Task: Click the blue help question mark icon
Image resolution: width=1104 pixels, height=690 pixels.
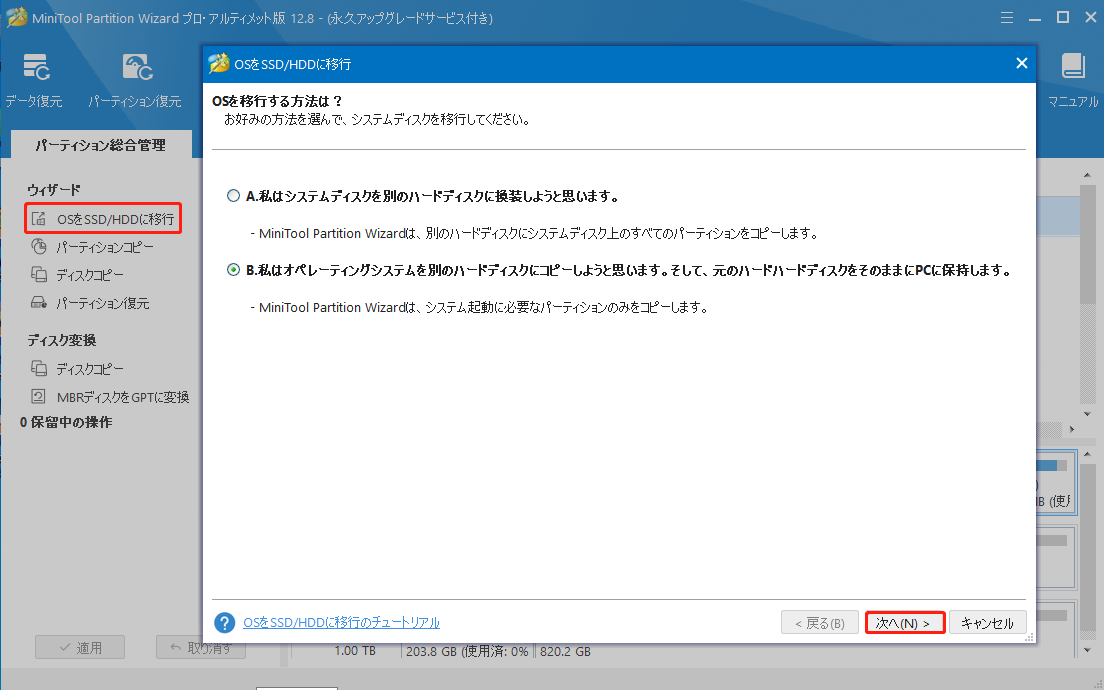Action: tap(225, 622)
